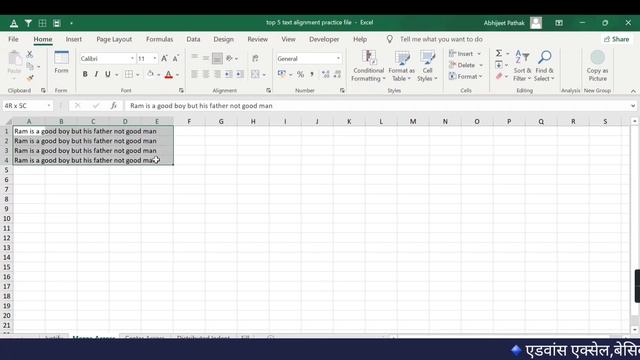Image resolution: width=640 pixels, height=360 pixels.
Task: Open the File menu
Action: [x=13, y=39]
